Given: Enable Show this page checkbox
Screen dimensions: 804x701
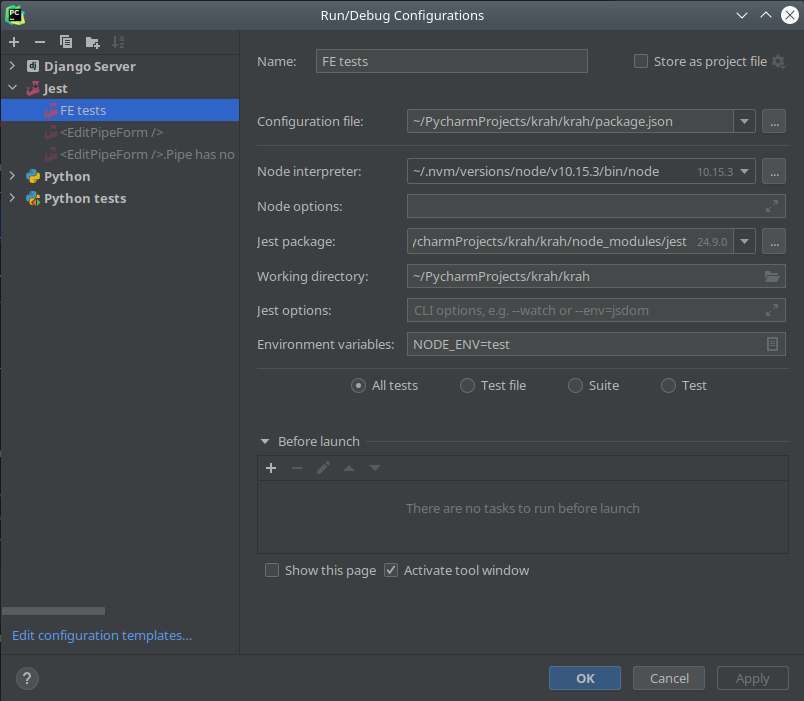Looking at the screenshot, I should coord(272,570).
